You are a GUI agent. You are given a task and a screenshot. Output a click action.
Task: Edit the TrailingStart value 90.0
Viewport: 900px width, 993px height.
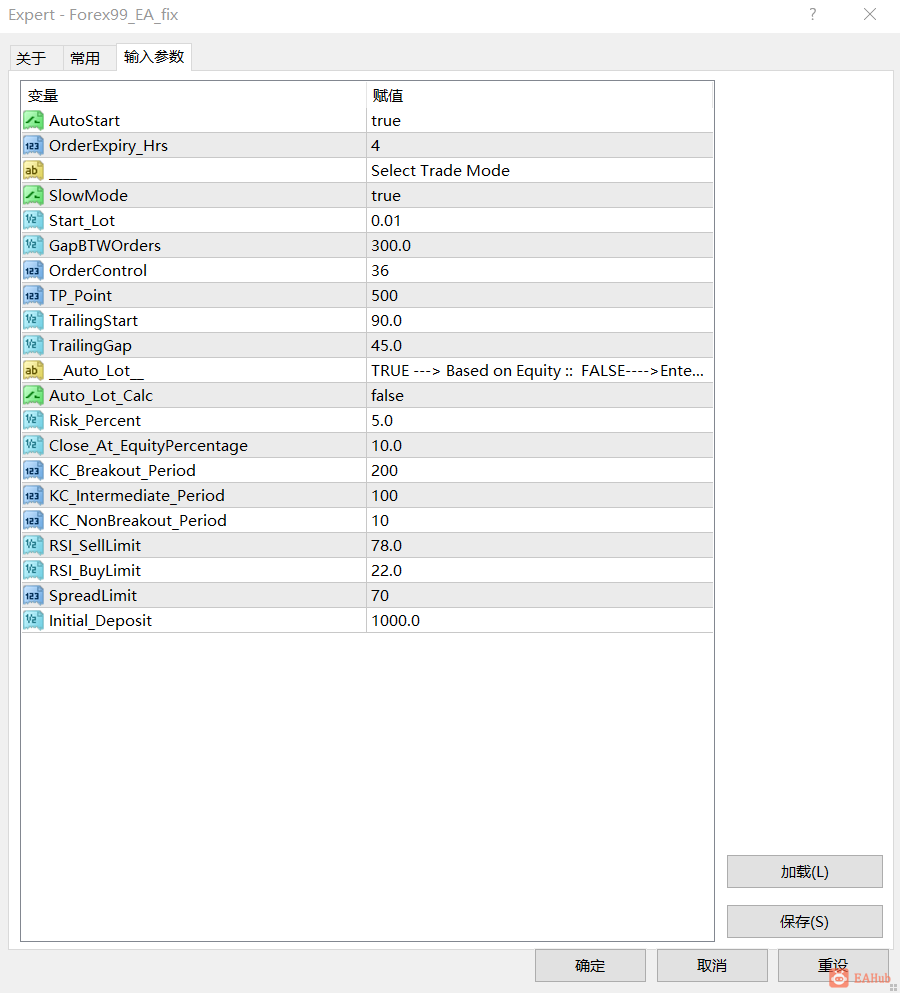(x=540, y=320)
